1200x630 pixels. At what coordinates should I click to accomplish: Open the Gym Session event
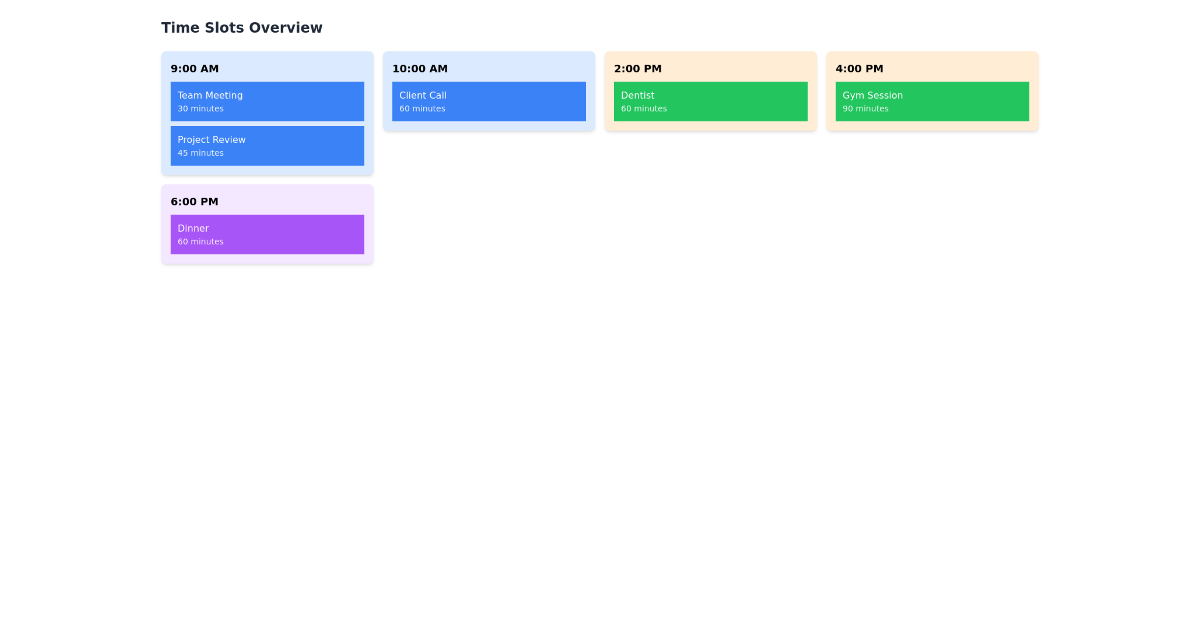(931, 101)
